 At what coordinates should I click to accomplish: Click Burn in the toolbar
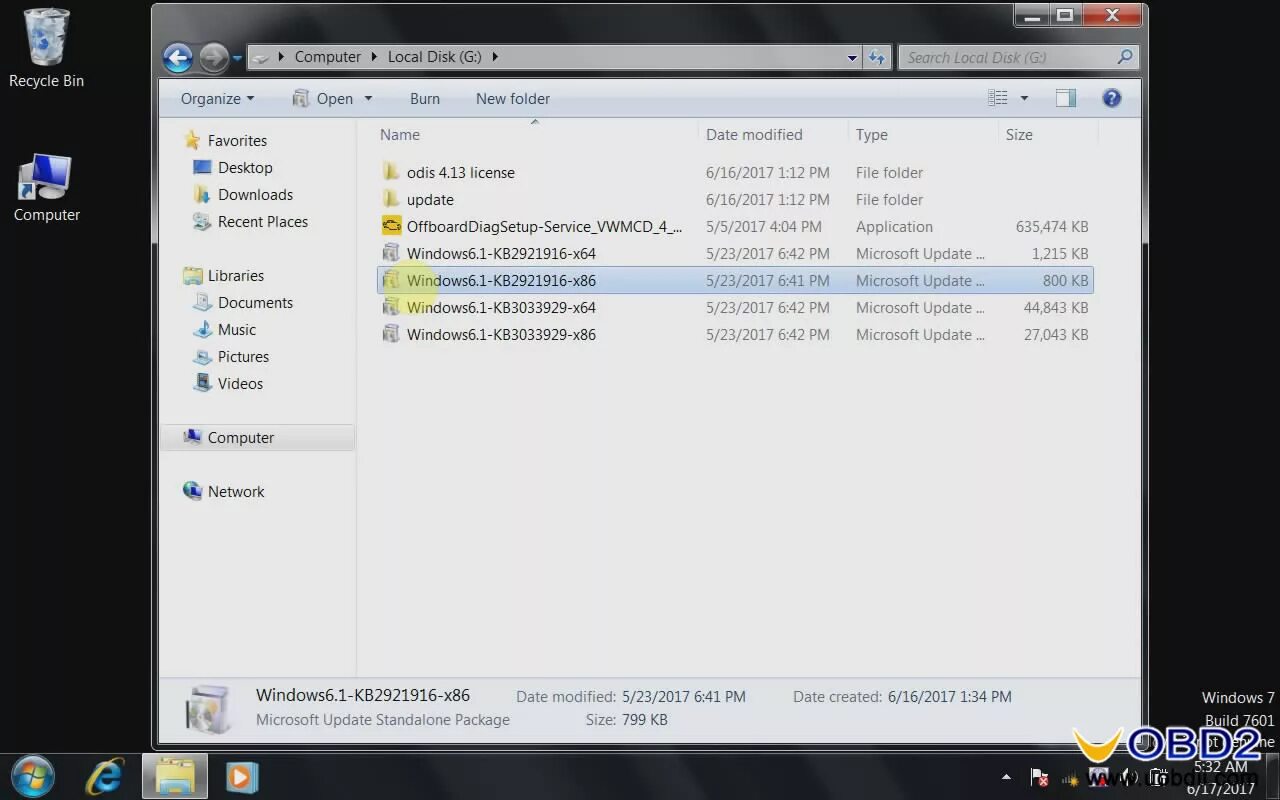425,98
